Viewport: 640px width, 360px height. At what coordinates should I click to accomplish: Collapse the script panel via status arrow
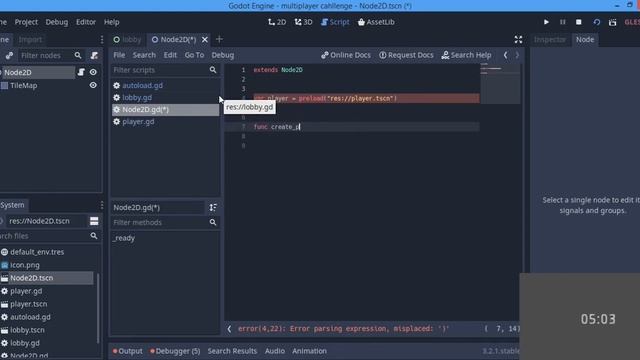(229, 329)
